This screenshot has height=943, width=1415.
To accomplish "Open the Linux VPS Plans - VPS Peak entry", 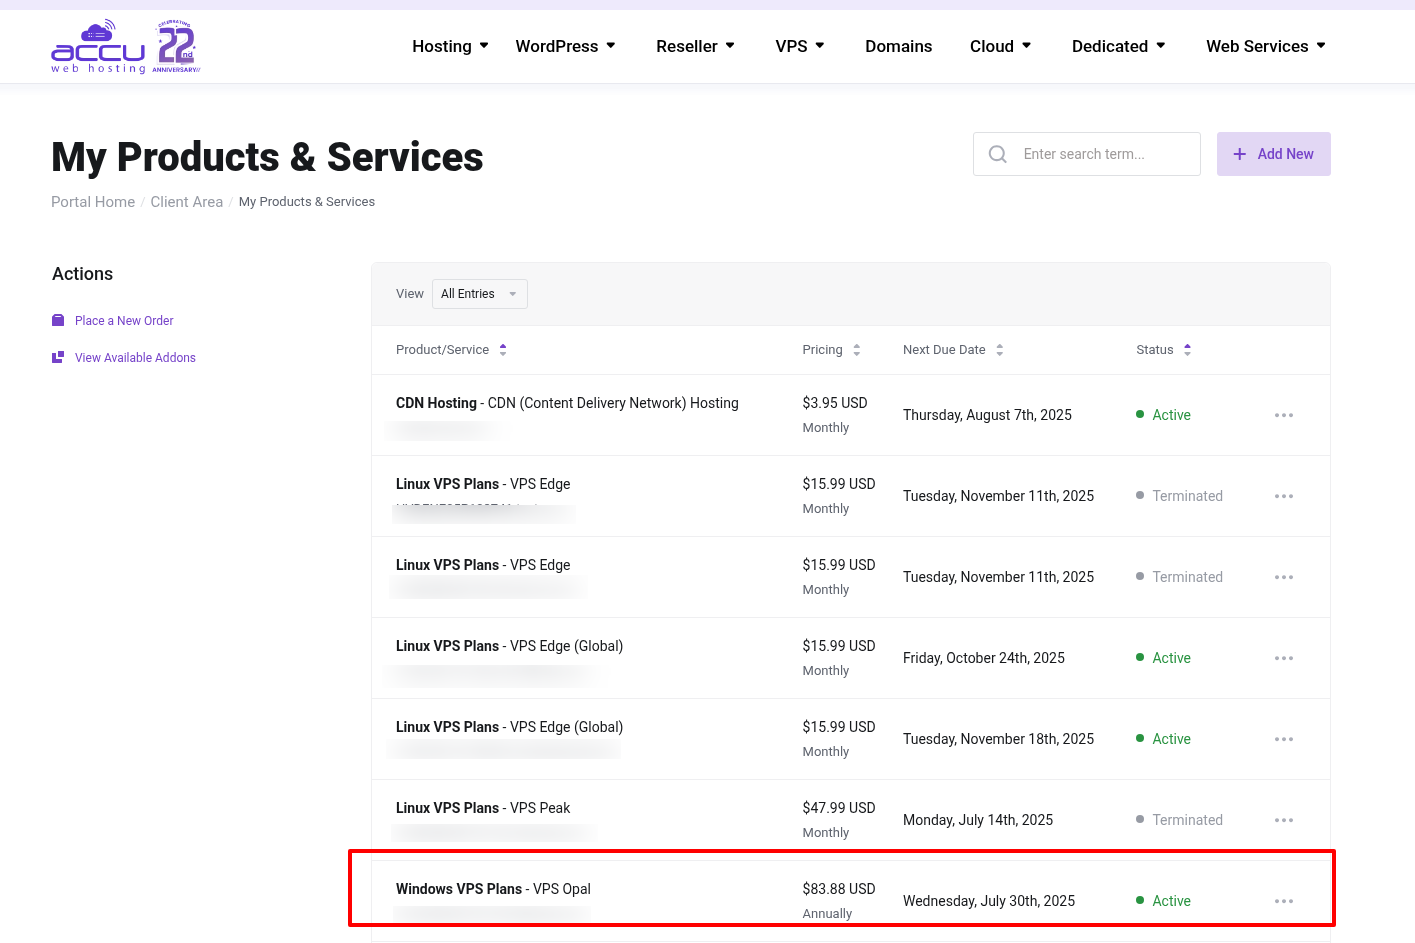I will click(x=483, y=808).
